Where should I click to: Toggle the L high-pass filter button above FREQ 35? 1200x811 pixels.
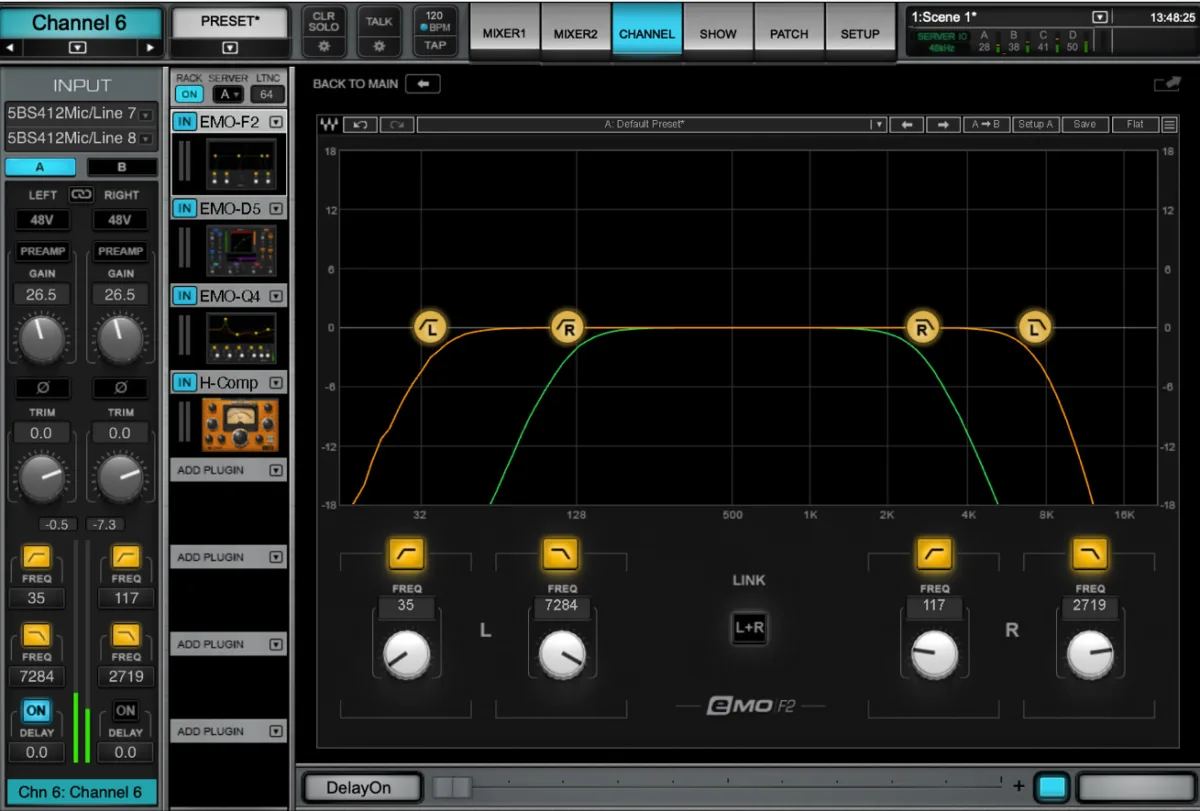click(x=406, y=554)
